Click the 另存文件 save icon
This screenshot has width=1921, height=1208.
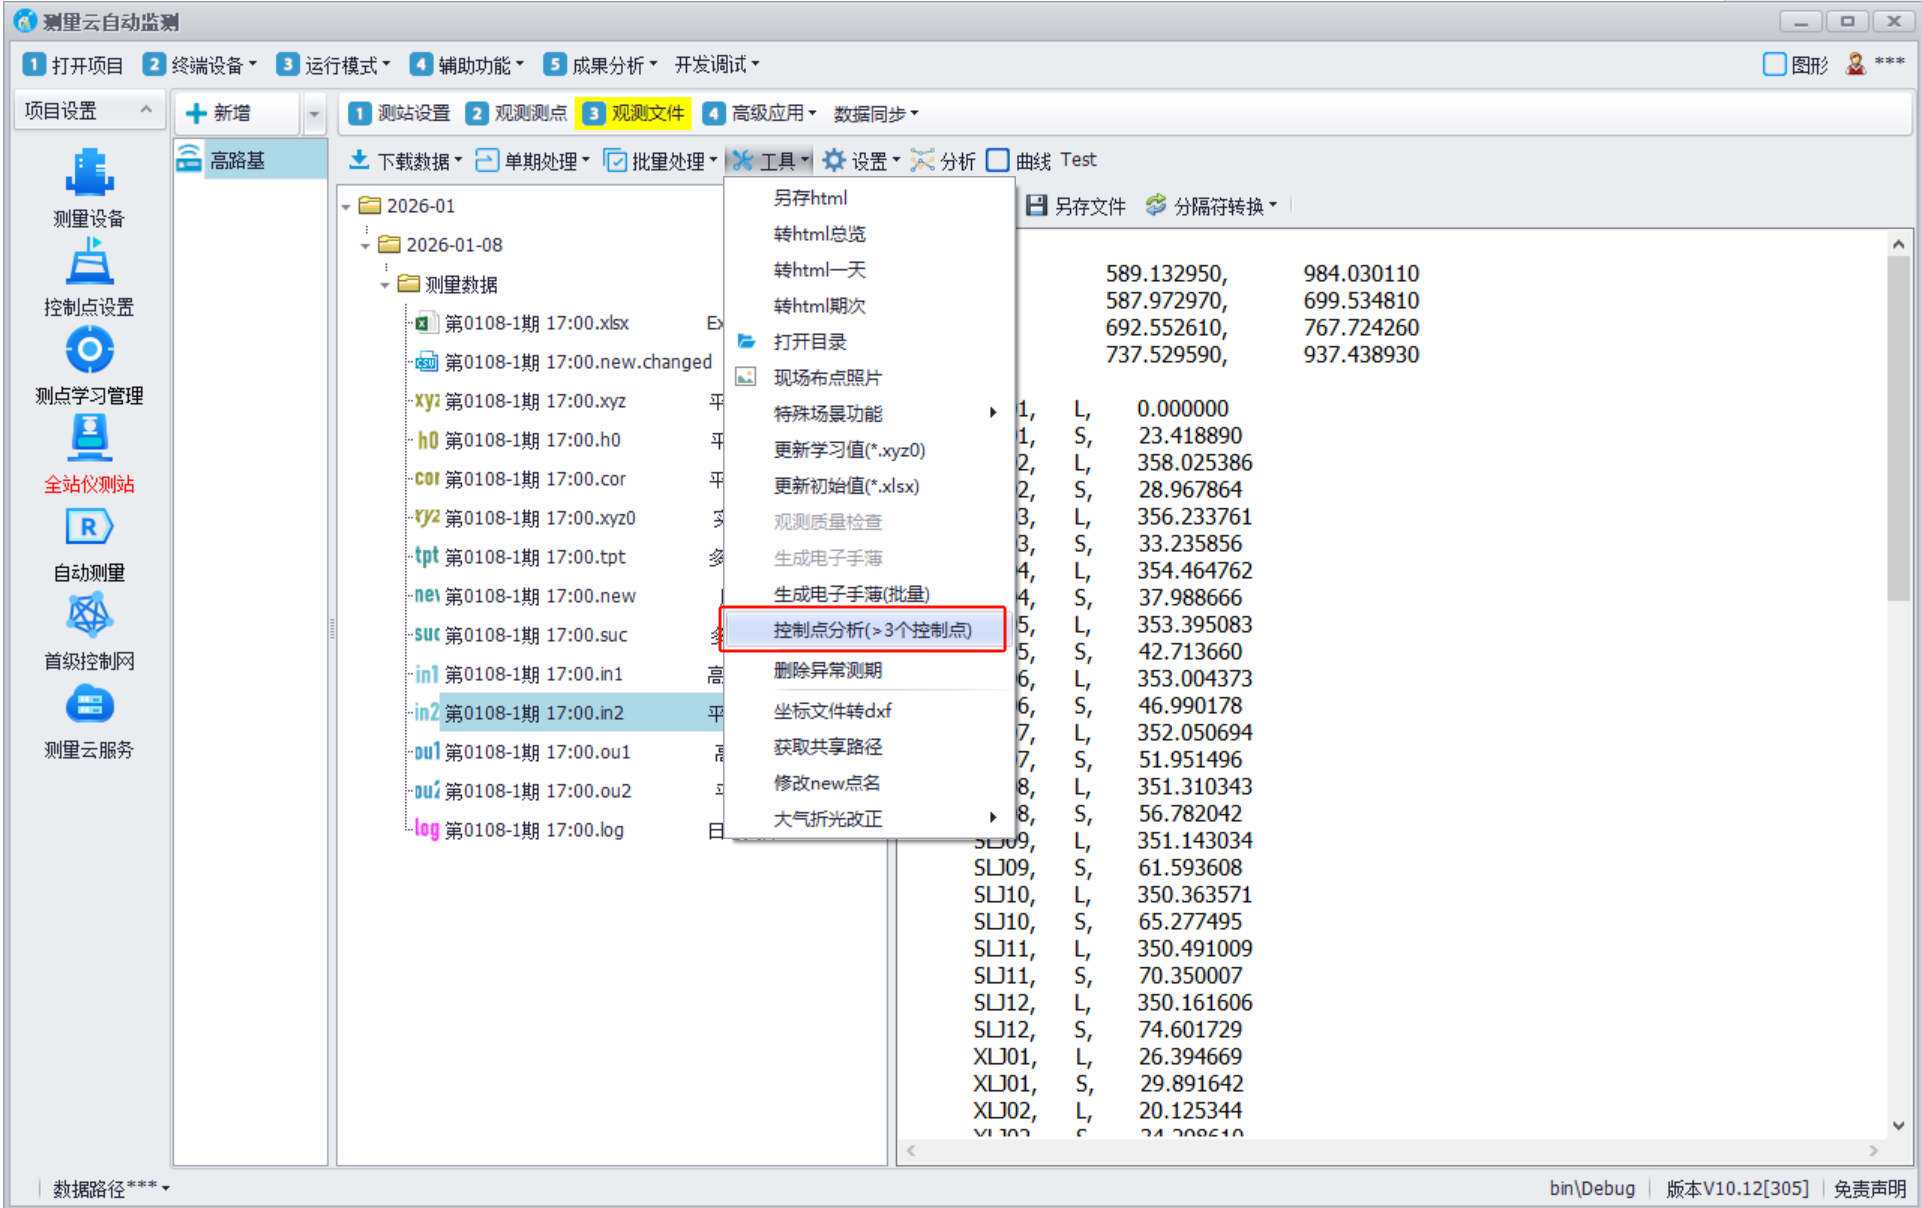coord(1037,206)
